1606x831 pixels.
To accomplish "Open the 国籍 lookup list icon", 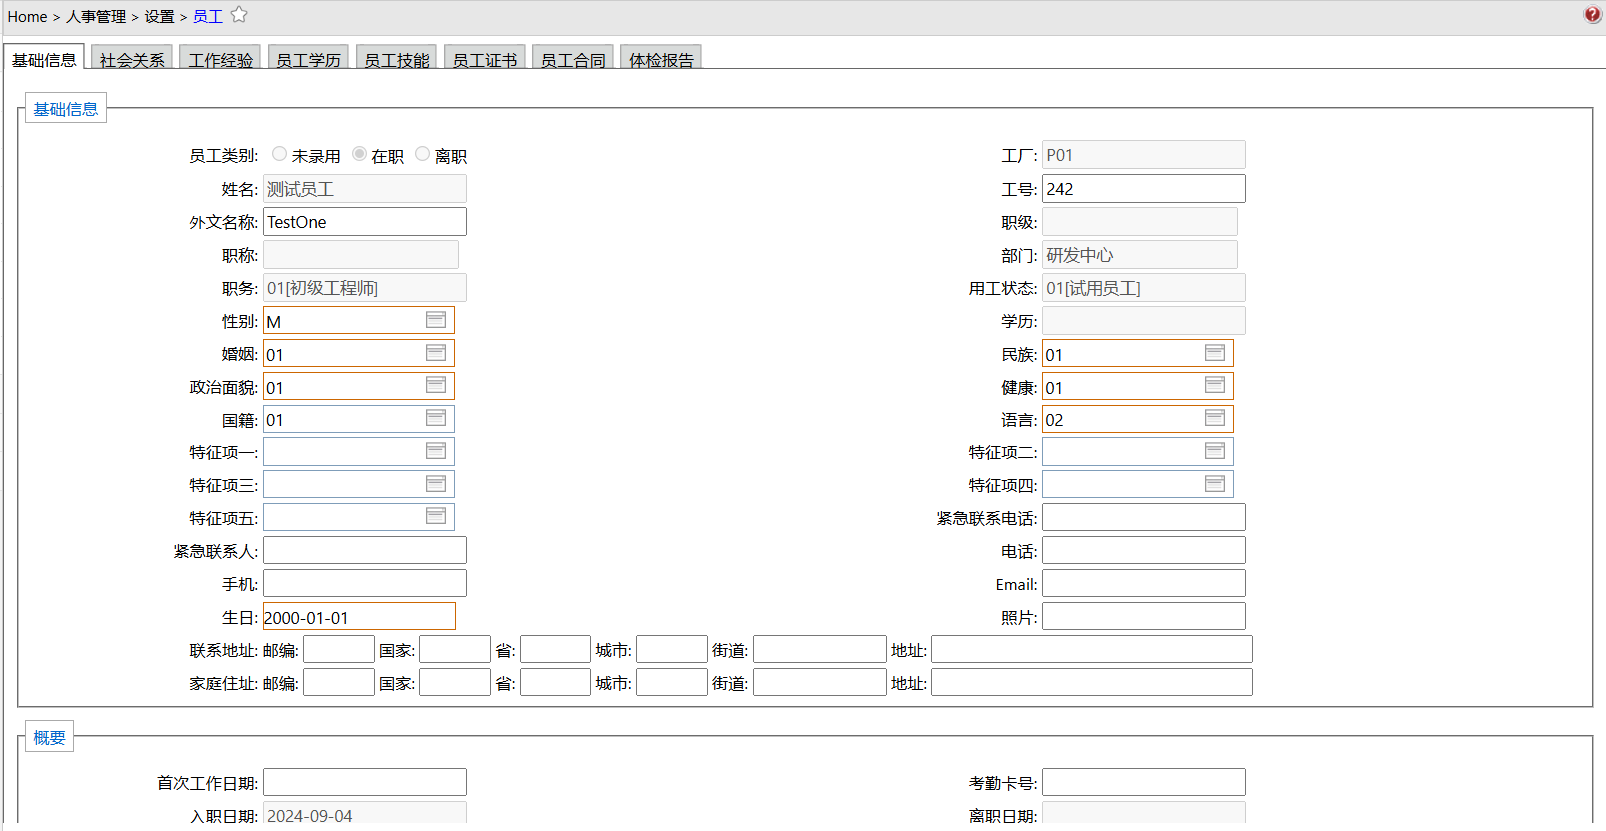I will [436, 418].
